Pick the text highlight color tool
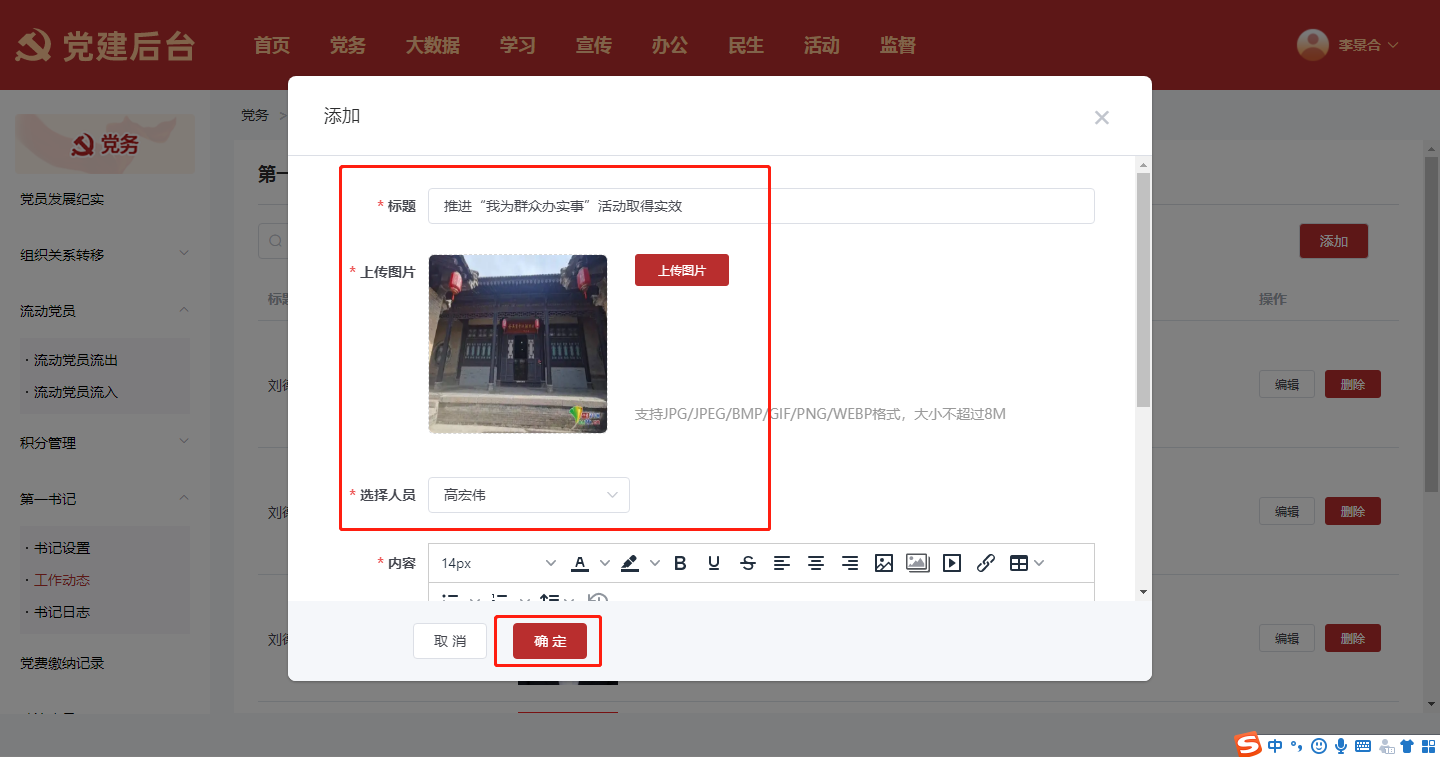This screenshot has width=1440, height=757. (630, 563)
